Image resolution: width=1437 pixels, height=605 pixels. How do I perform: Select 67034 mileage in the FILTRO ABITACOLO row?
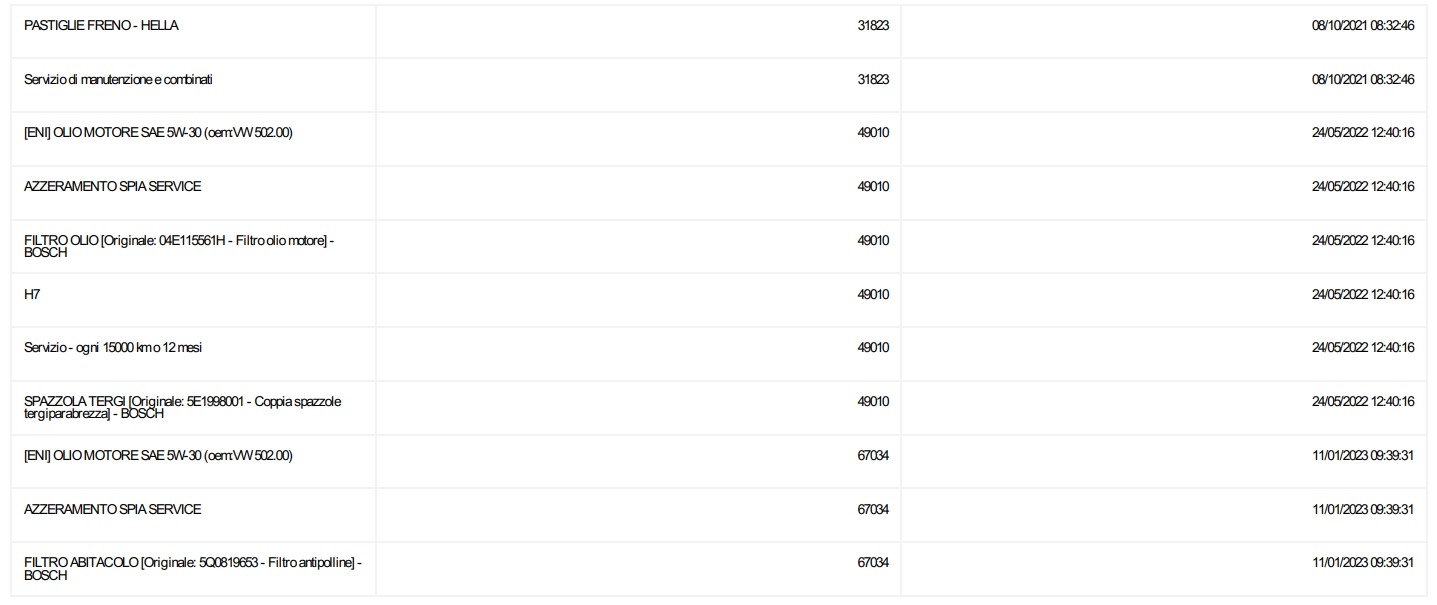pos(873,563)
